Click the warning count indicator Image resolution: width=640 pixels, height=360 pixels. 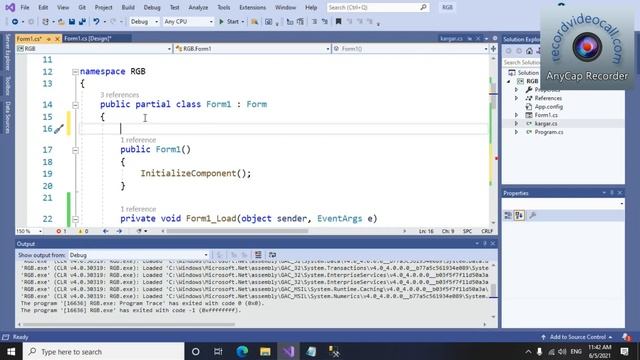pyautogui.click(x=83, y=231)
